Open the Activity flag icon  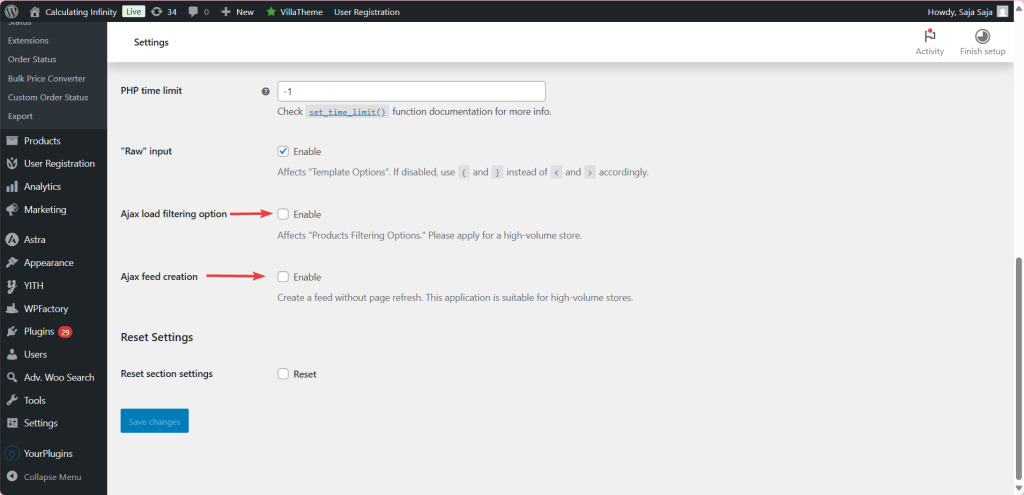pyautogui.click(x=929, y=36)
